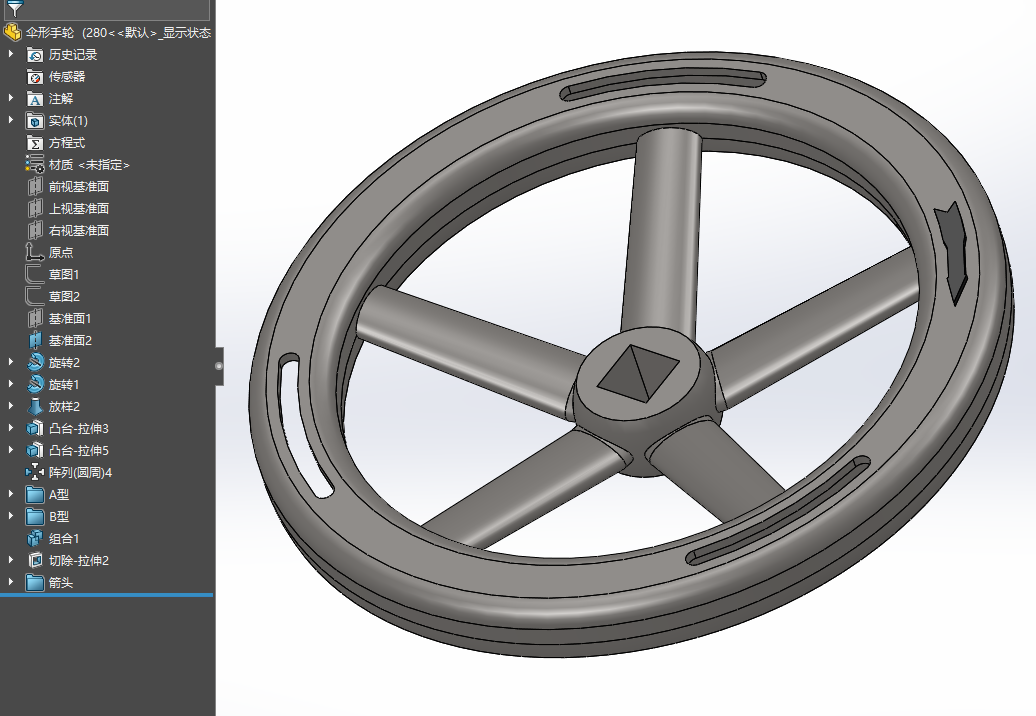Click the 凸台-拉伸5 extrude icon
This screenshot has width=1036, height=716.
click(34, 450)
